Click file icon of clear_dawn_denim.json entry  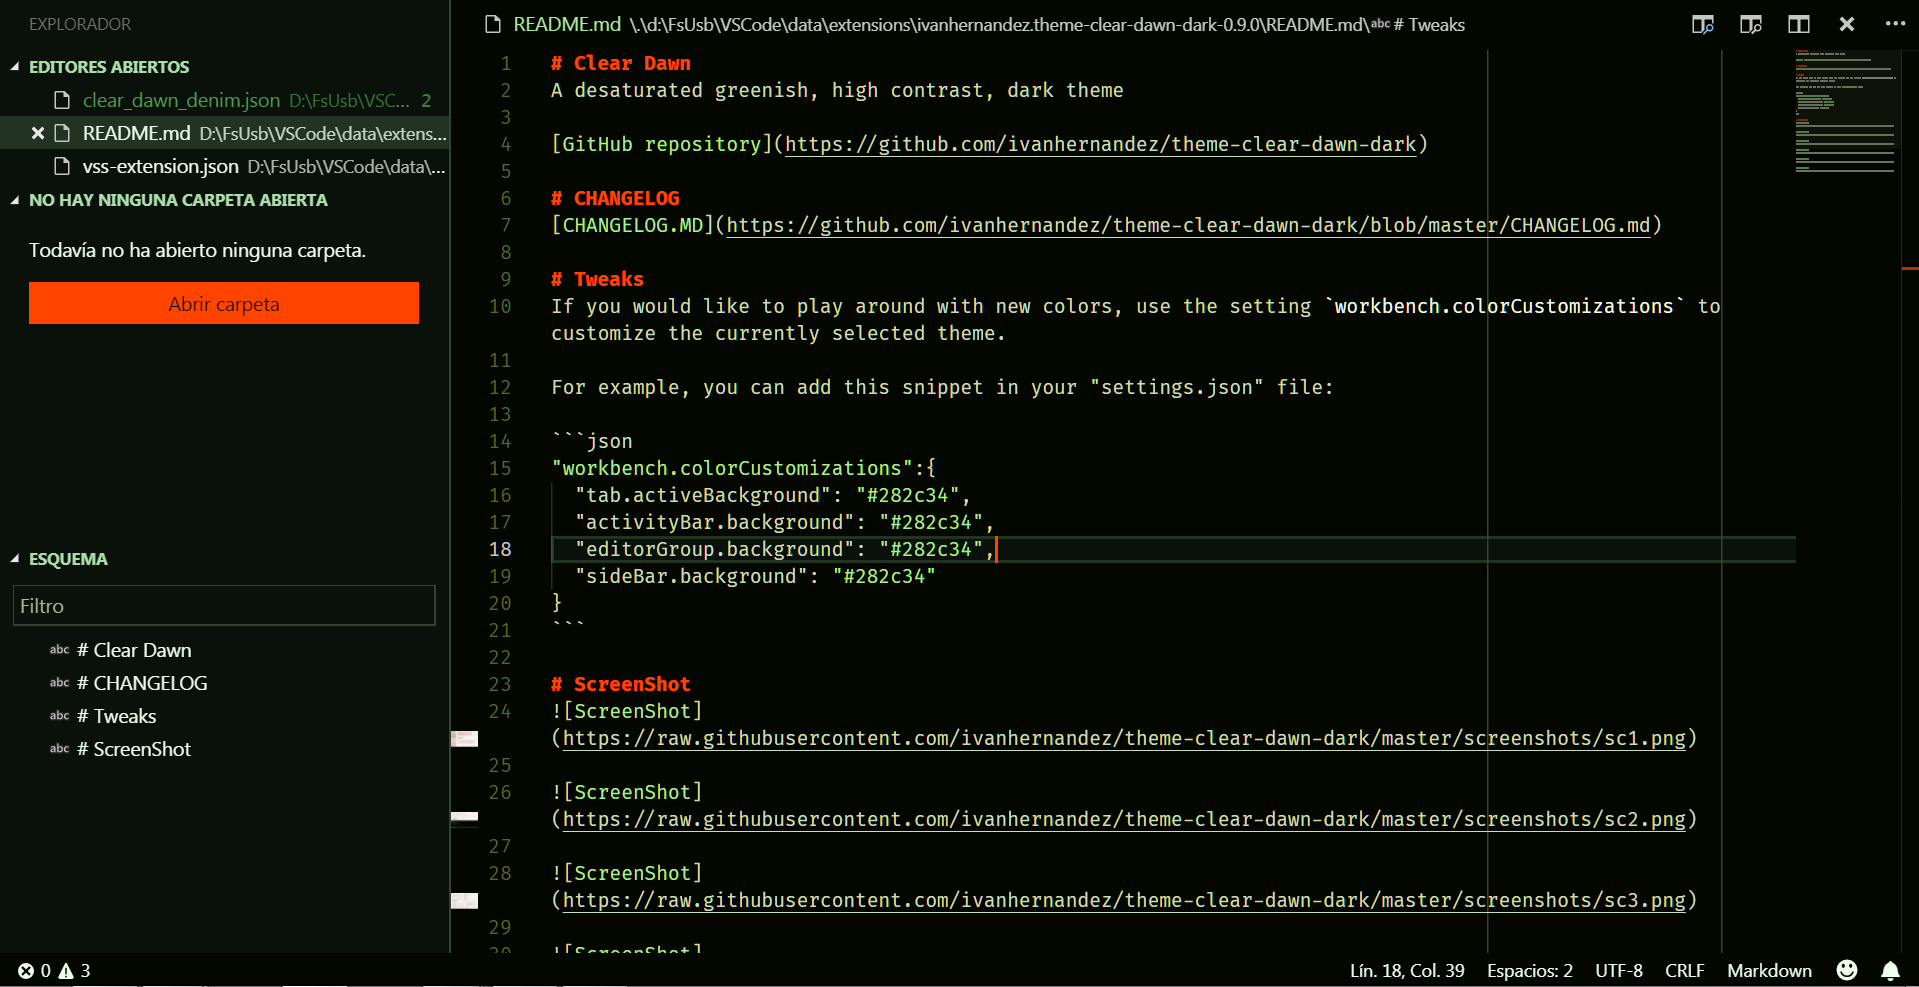point(62,100)
